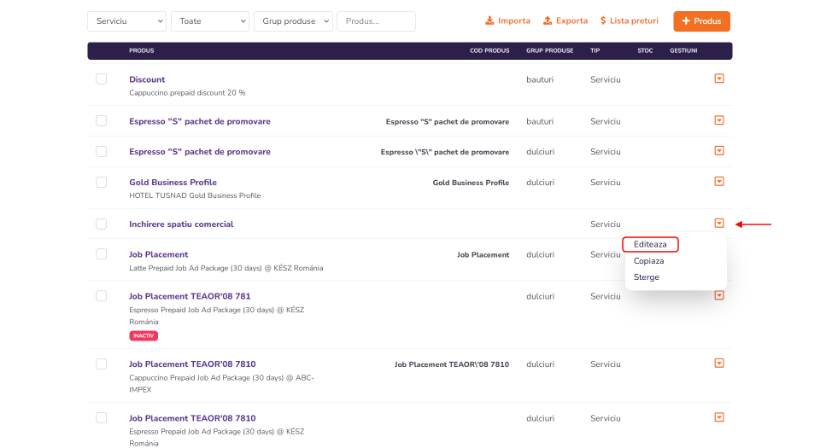Open actions arrow for Job Placement TEAOR'08 781
Image resolution: width=820 pixels, height=448 pixels.
719,296
